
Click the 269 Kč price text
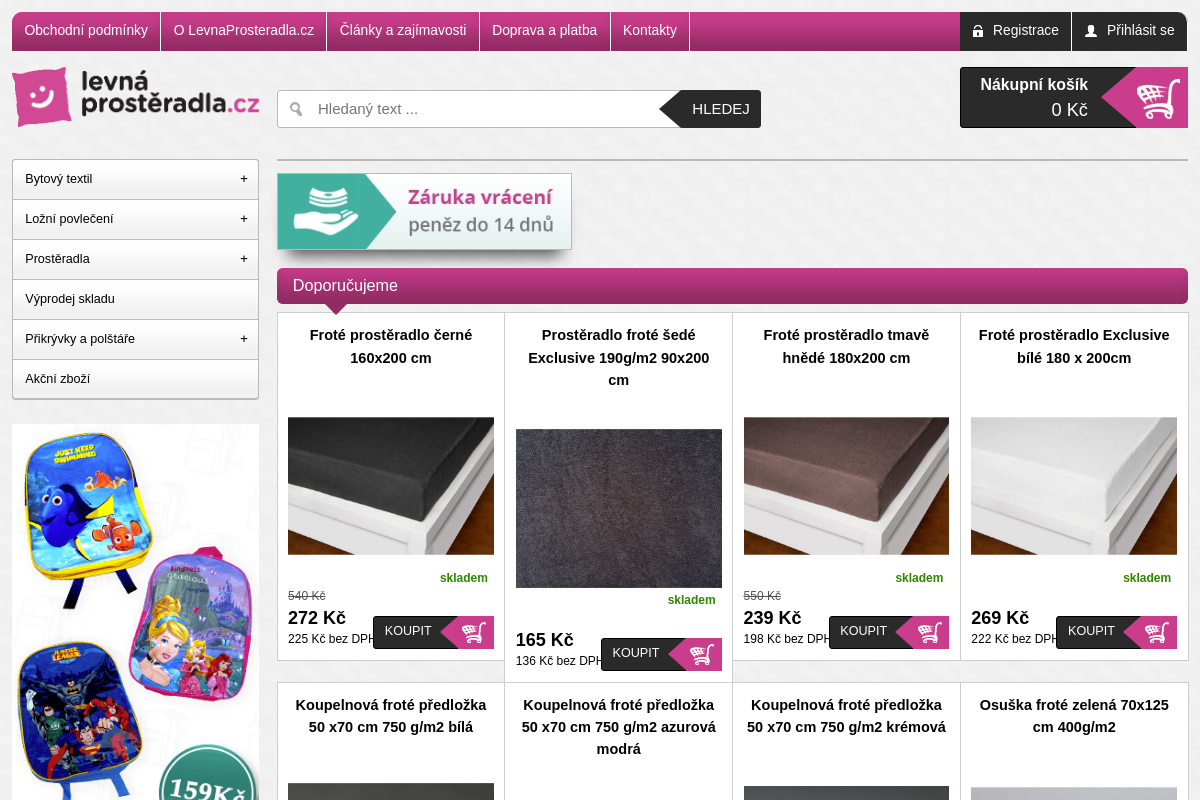coord(1000,618)
